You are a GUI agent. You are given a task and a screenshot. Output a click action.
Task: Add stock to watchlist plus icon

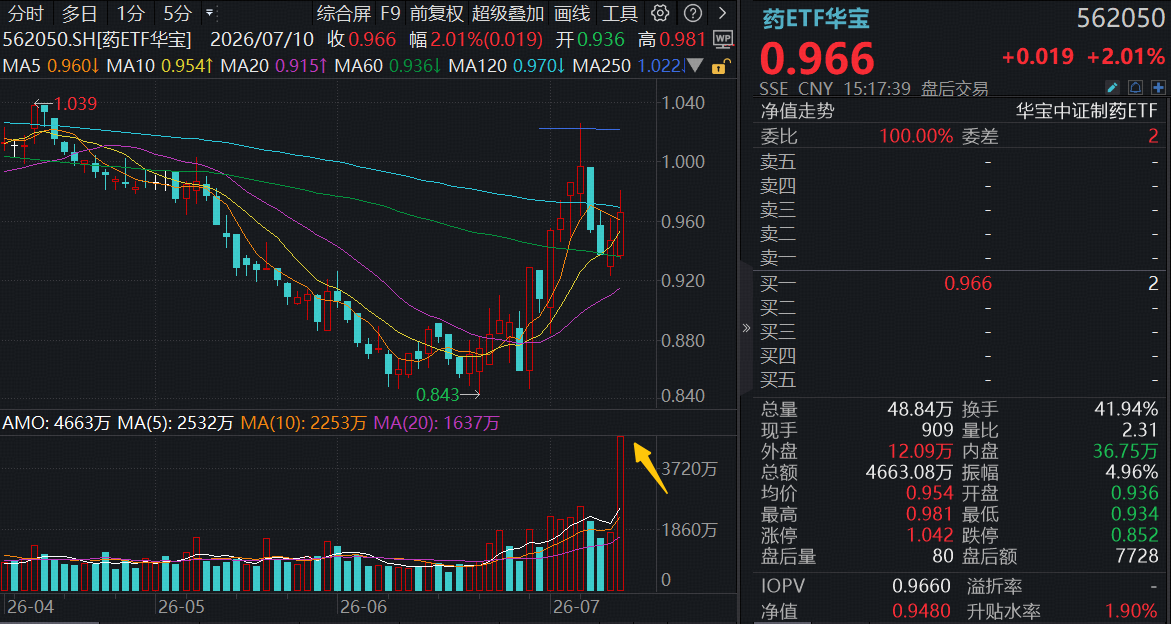(1158, 88)
